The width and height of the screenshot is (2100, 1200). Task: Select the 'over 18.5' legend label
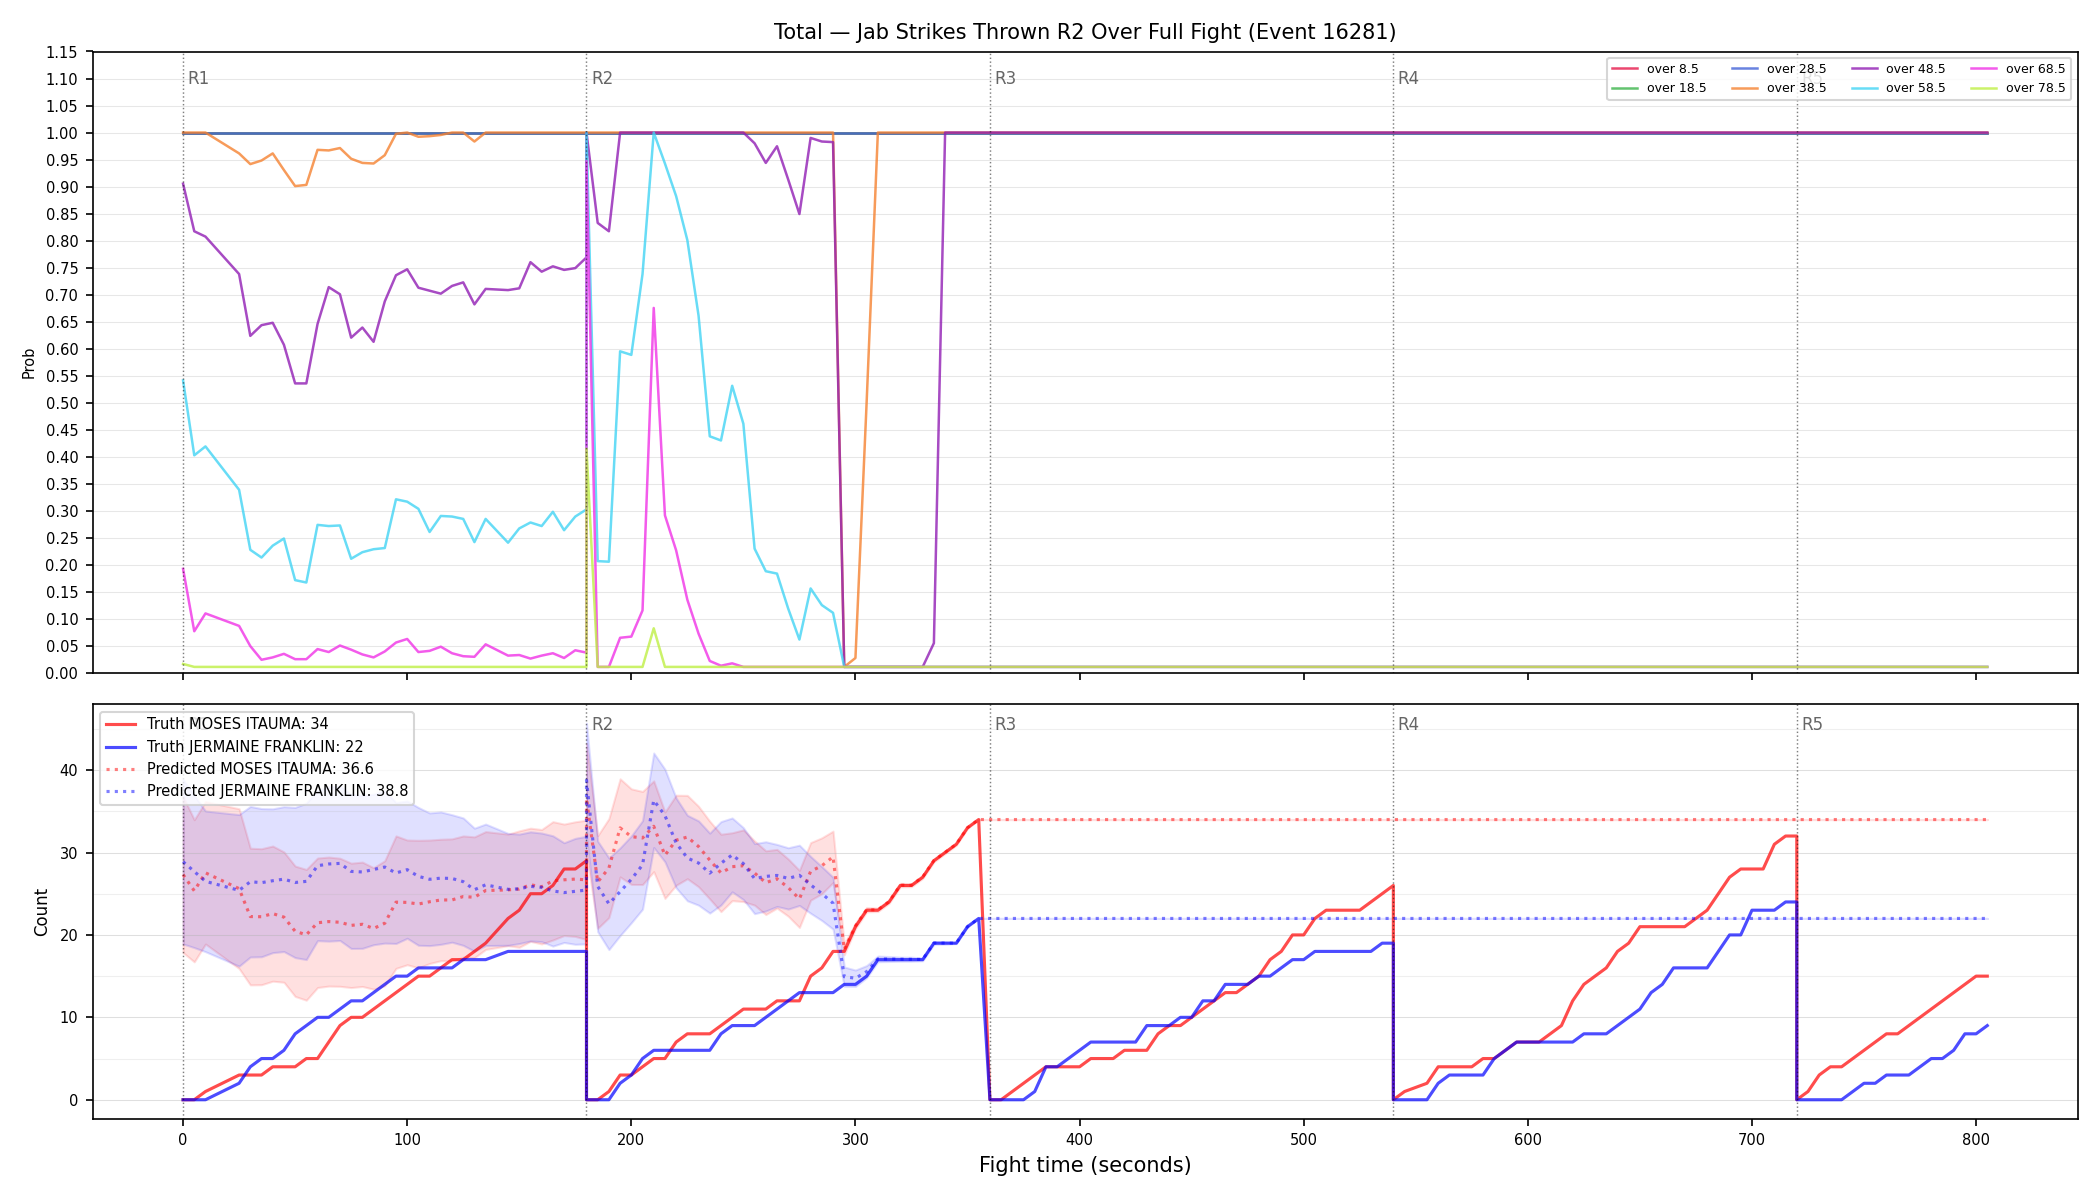coord(1676,88)
